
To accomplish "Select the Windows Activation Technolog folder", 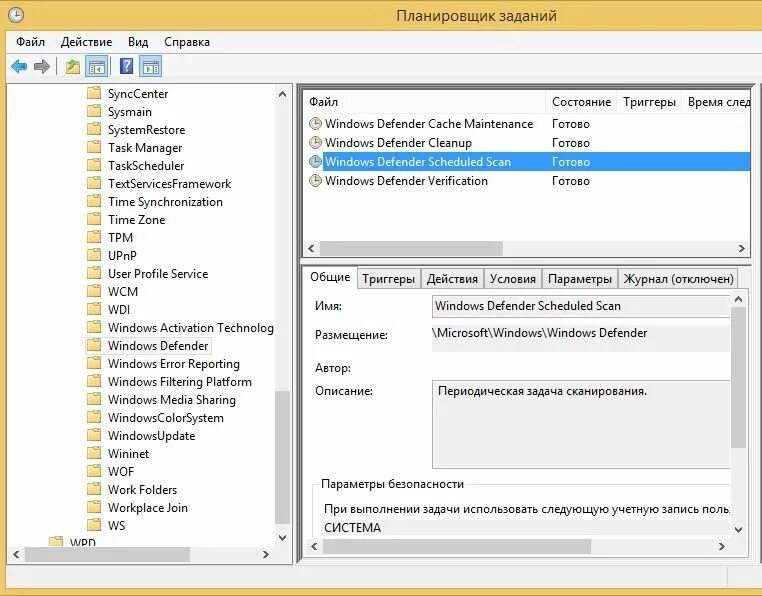I will [x=190, y=328].
